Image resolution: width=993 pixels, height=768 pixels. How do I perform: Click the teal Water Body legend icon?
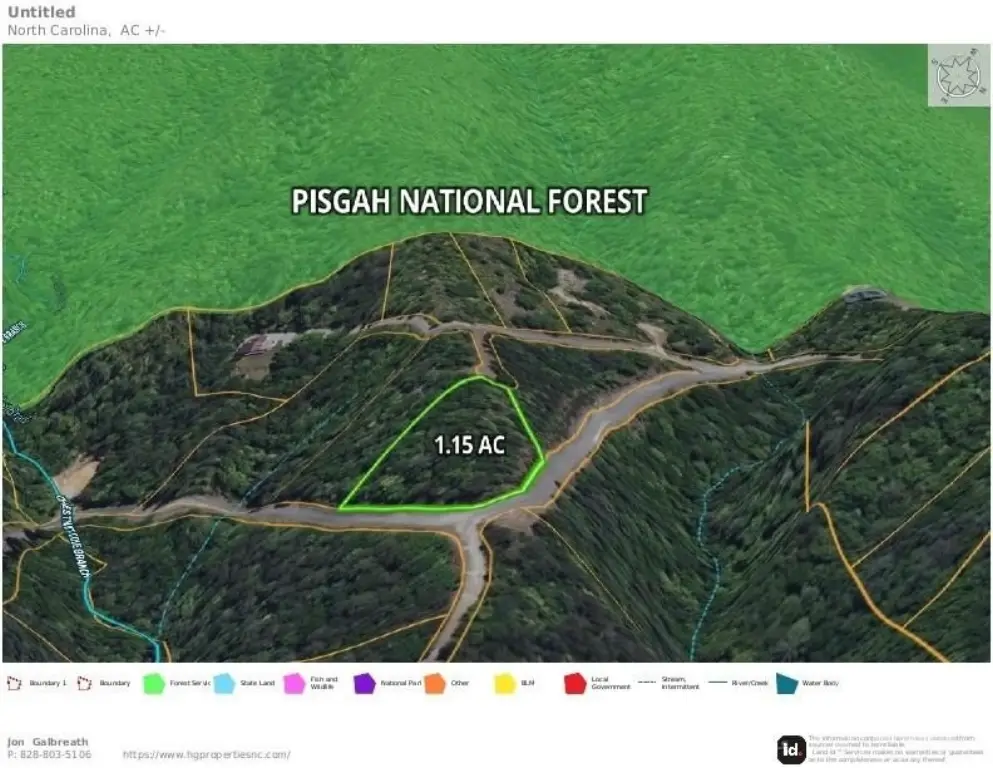(787, 683)
